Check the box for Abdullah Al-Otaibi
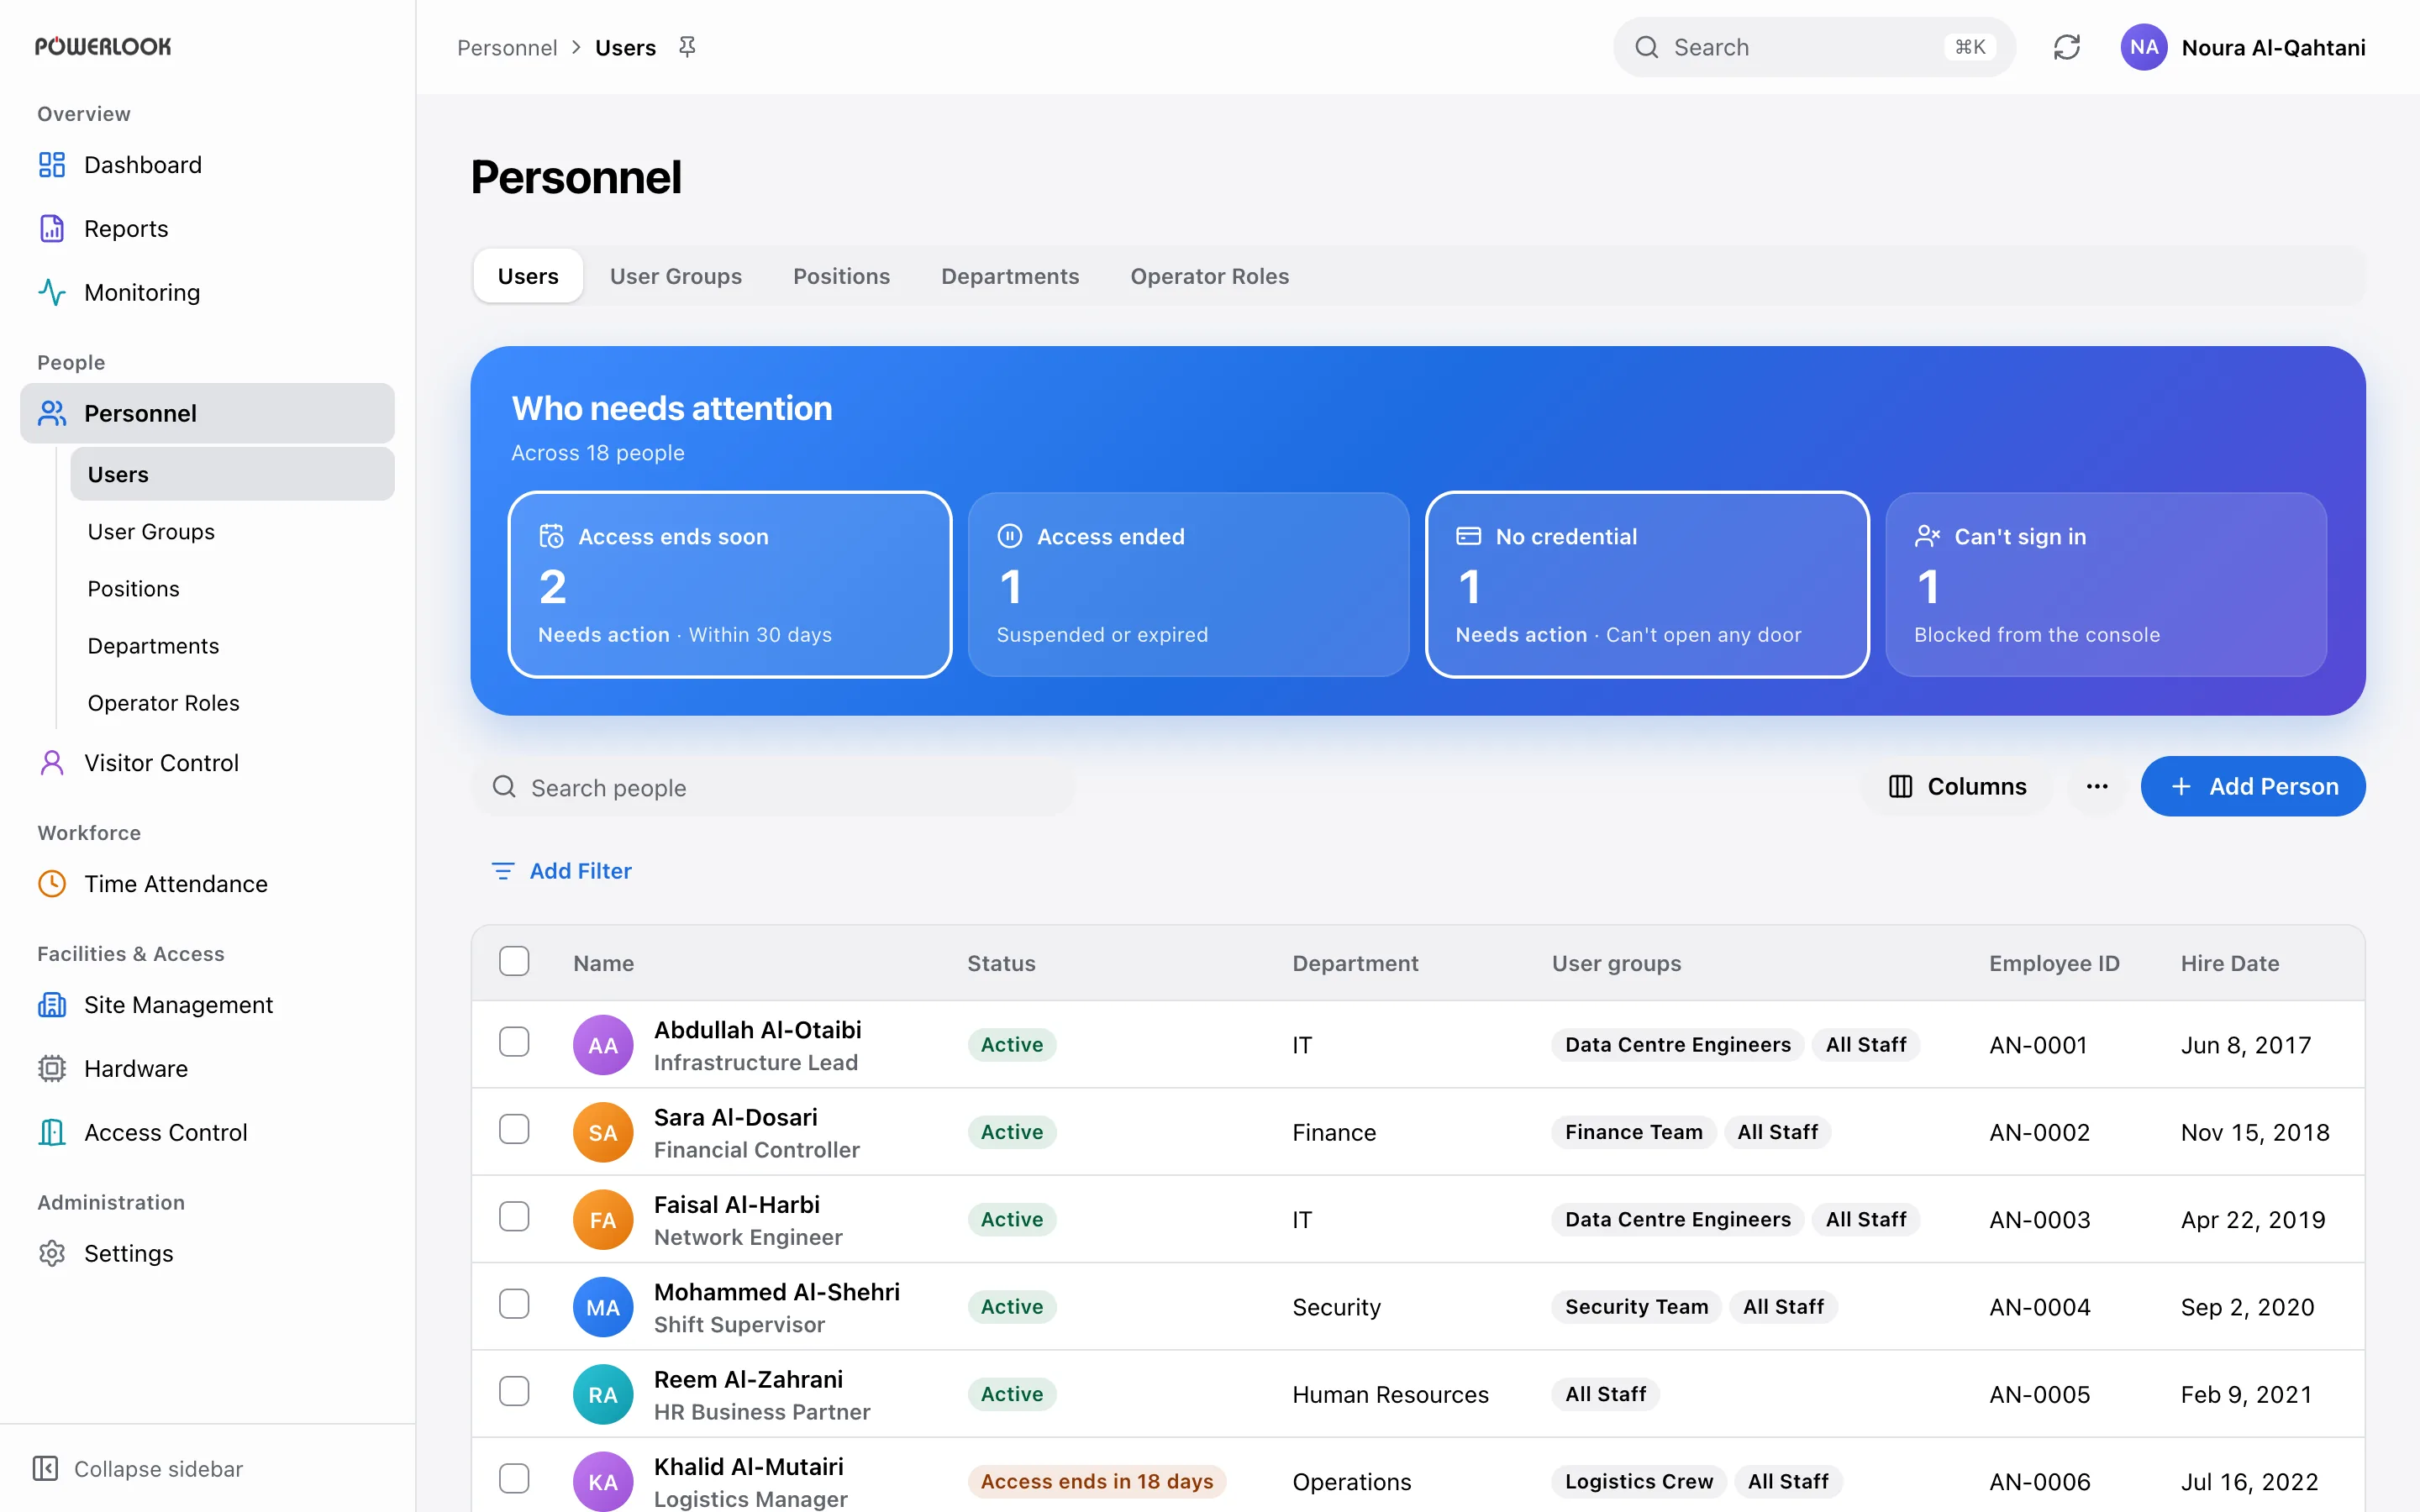The height and width of the screenshot is (1512, 2420). [514, 1042]
